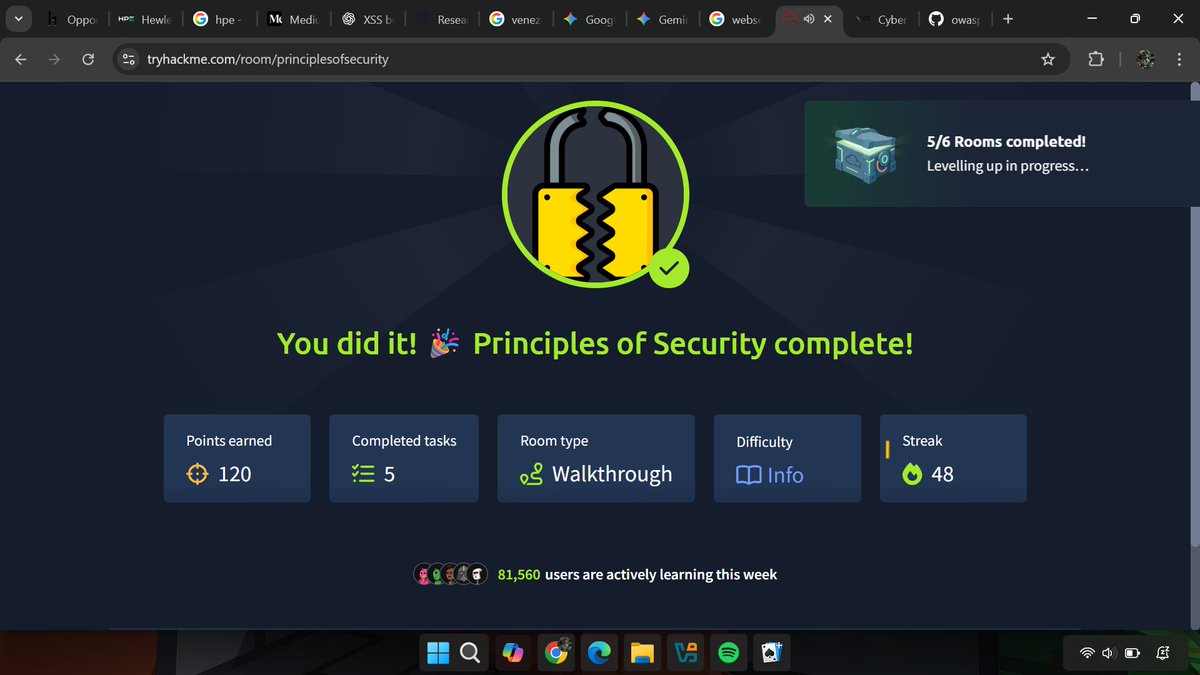
Task: Open Spotify from the taskbar
Action: tap(728, 653)
